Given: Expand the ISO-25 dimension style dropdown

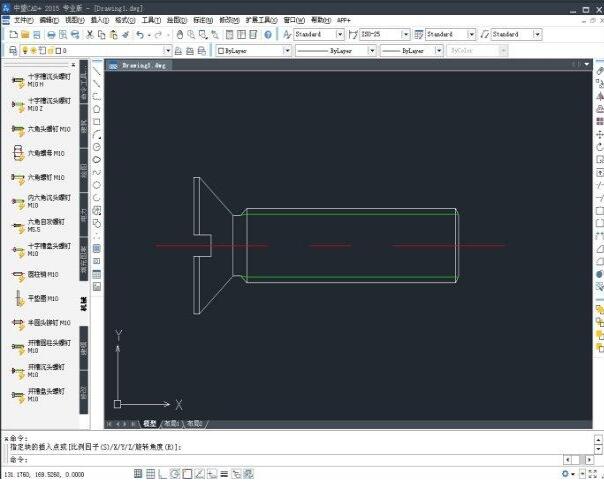Looking at the screenshot, I should 405,35.
